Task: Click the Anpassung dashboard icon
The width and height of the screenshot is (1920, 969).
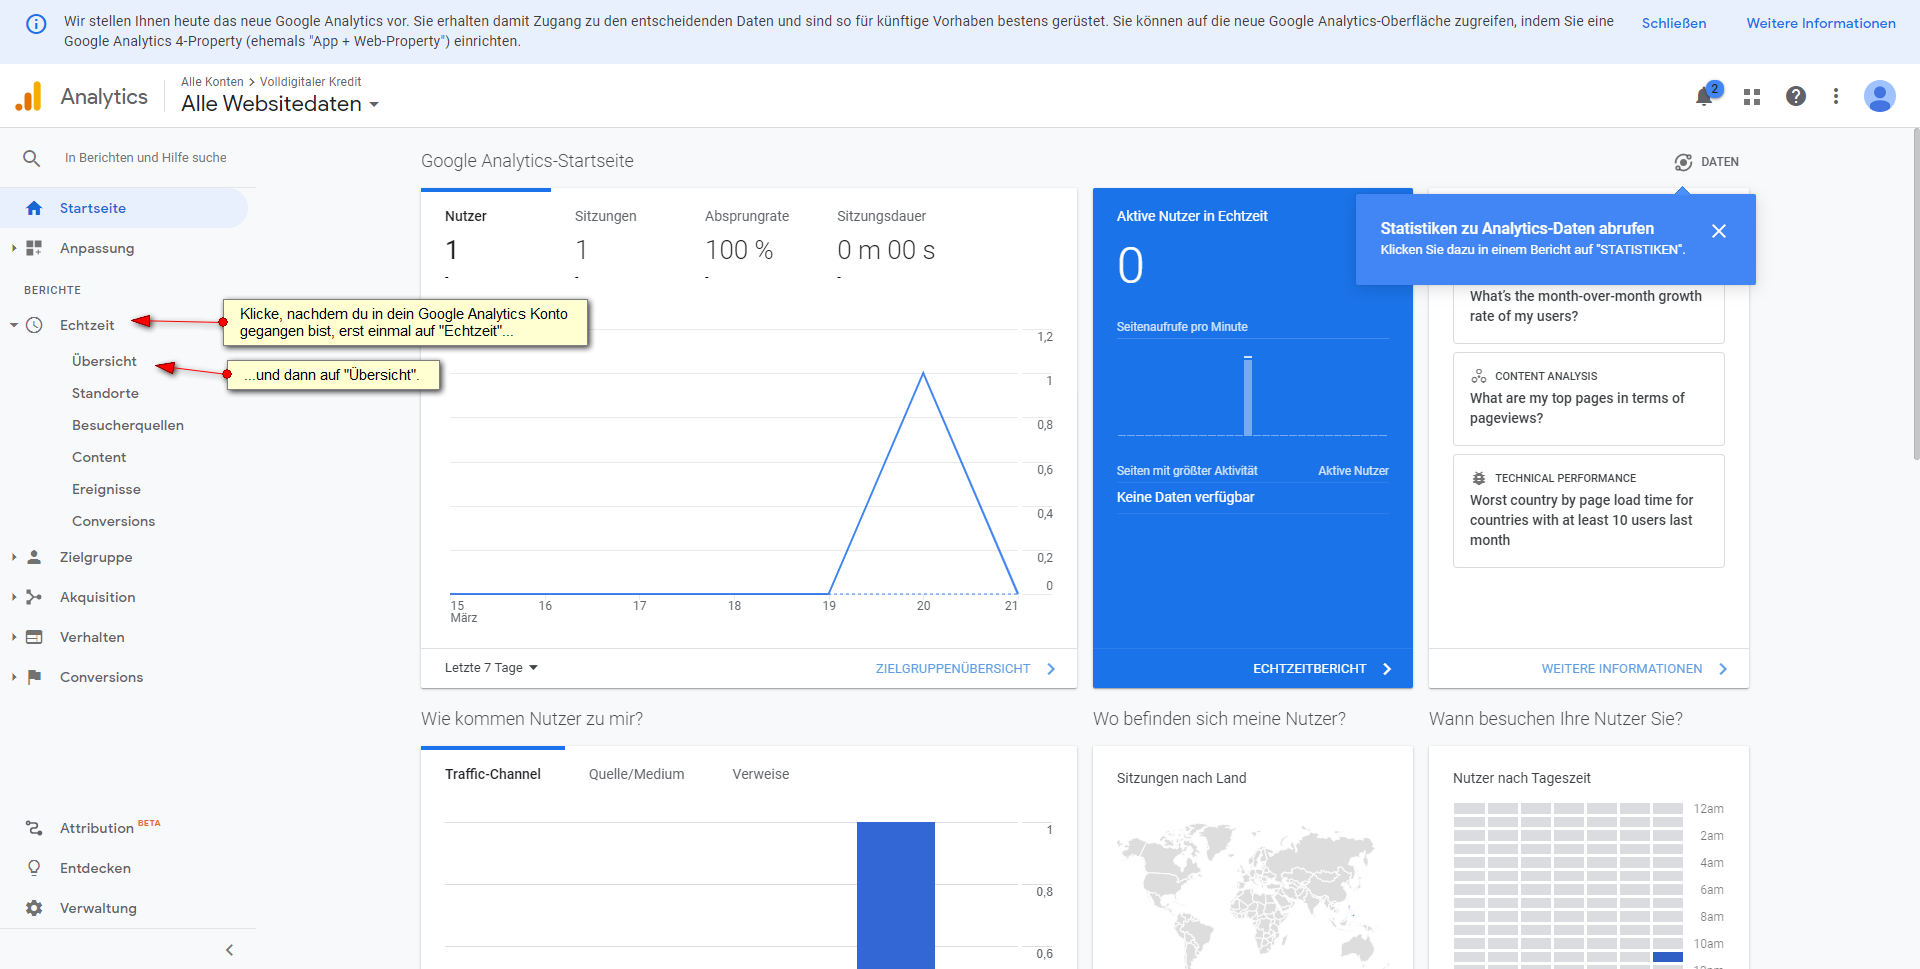Action: 34,248
